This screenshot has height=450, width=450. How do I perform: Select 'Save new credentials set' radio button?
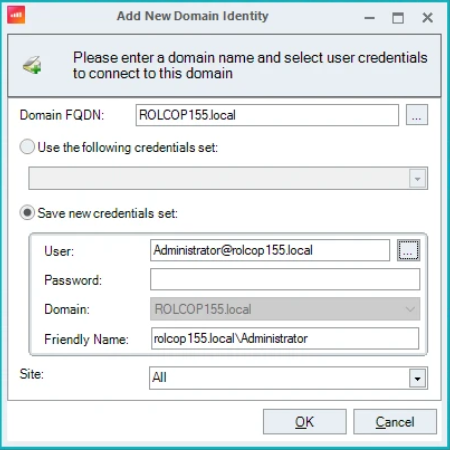(27, 213)
